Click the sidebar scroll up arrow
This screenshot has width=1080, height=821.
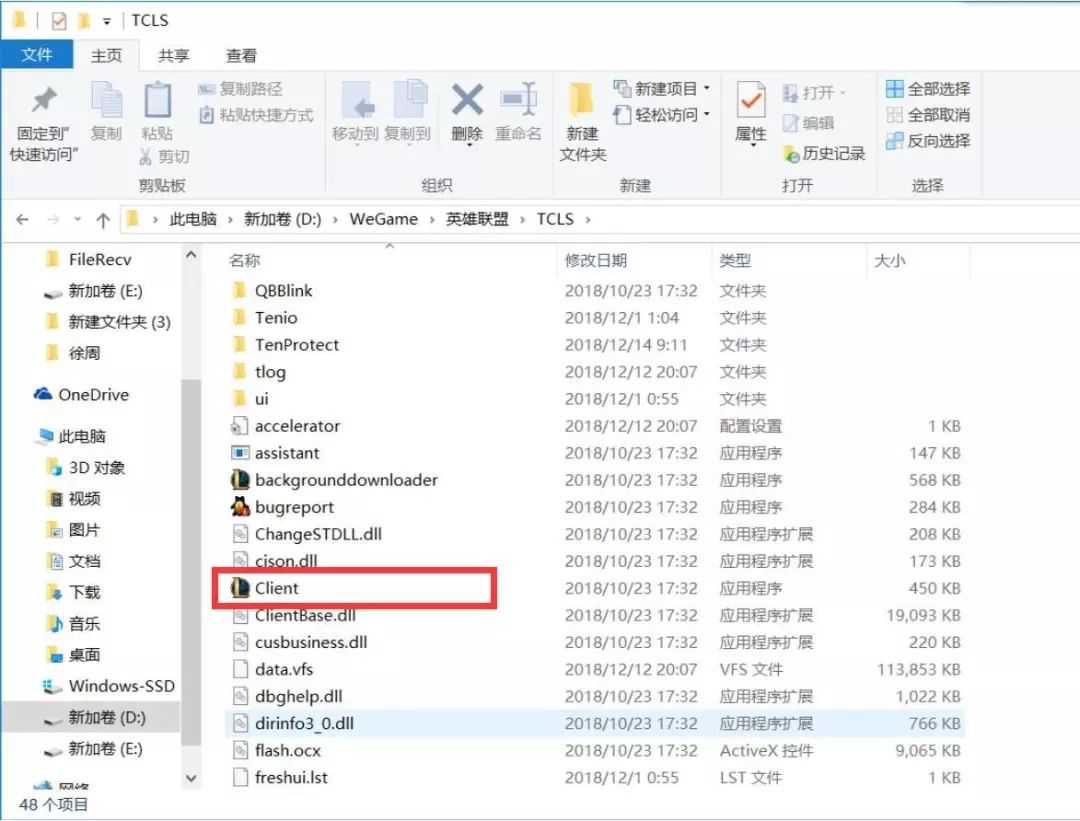click(x=191, y=256)
